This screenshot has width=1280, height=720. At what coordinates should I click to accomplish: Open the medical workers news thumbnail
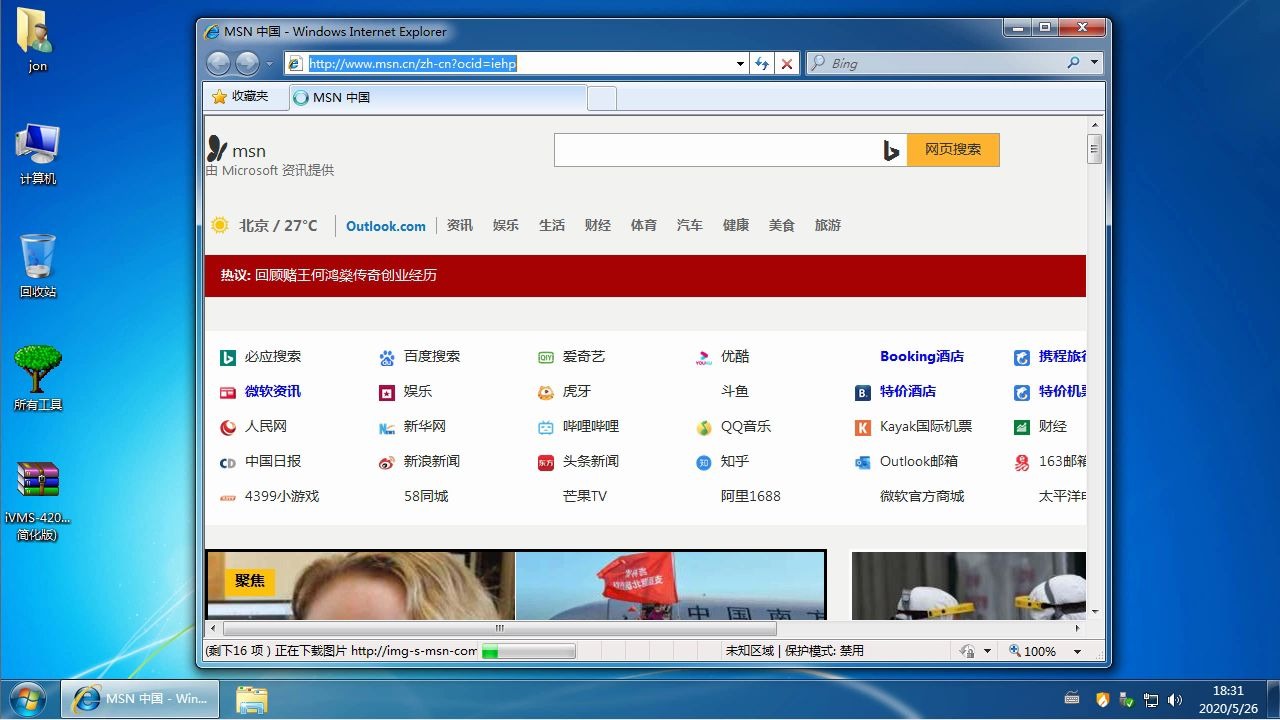coord(968,586)
